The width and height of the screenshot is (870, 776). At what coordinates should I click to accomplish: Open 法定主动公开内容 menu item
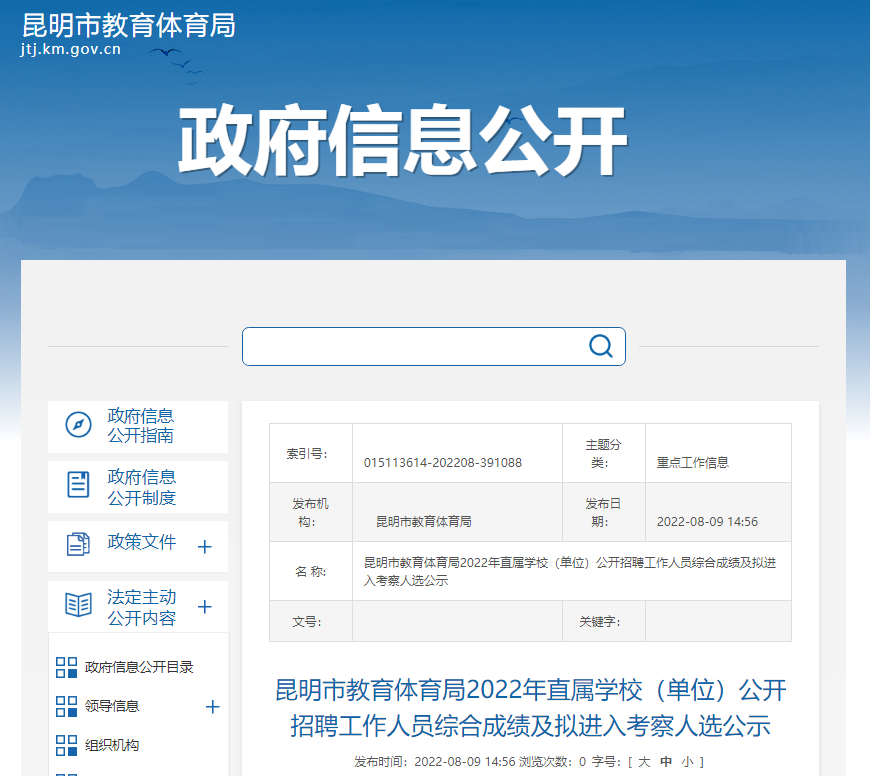point(141,607)
